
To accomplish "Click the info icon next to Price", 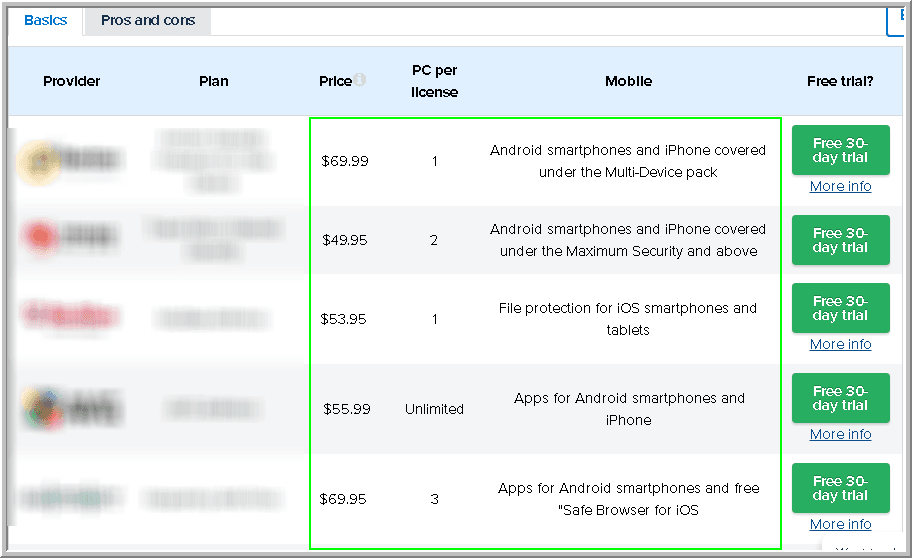I will [x=360, y=80].
